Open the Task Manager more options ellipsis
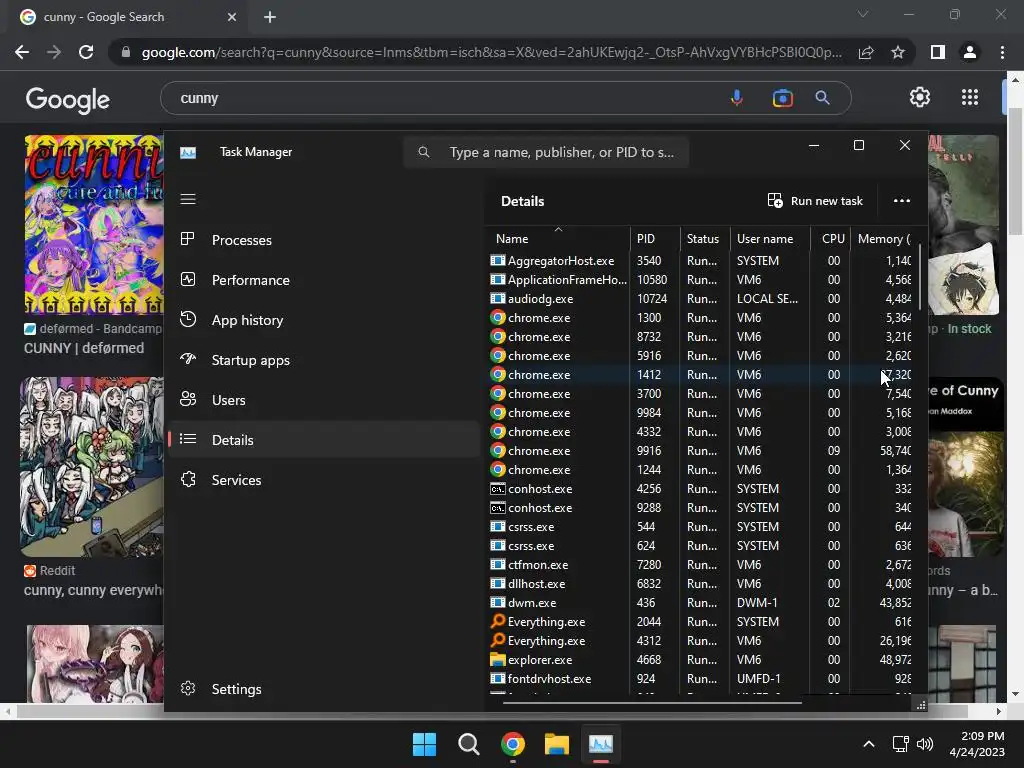Image resolution: width=1024 pixels, height=768 pixels. pyautogui.click(x=902, y=201)
